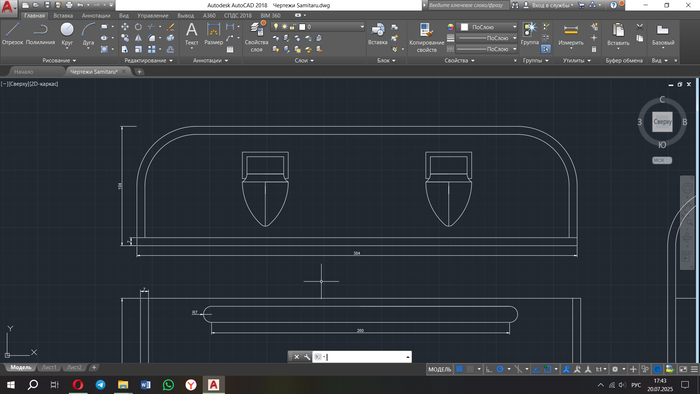
Task: Click the Erase tool icon
Action: tap(171, 27)
